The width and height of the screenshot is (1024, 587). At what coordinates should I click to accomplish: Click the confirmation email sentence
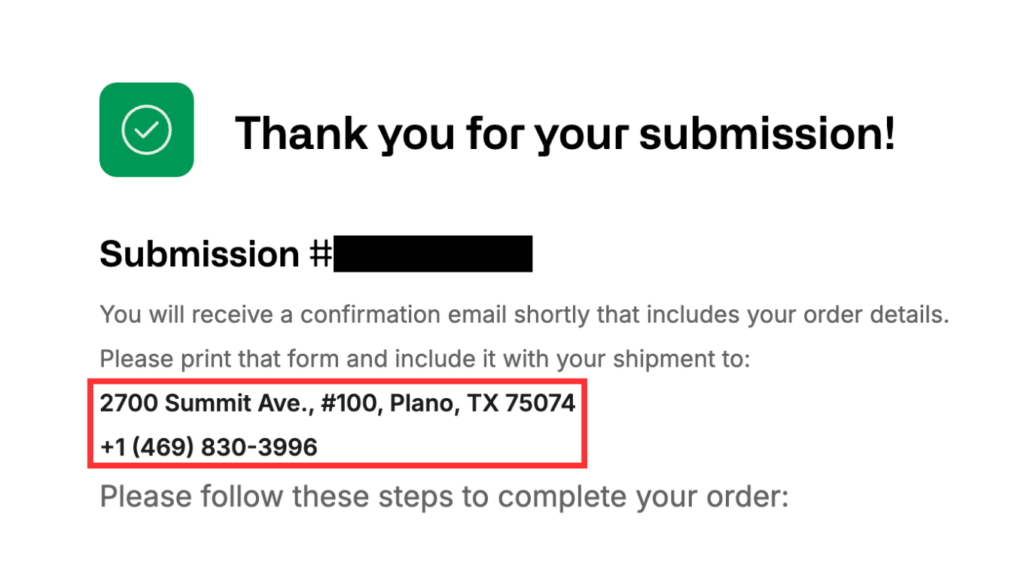pos(524,315)
